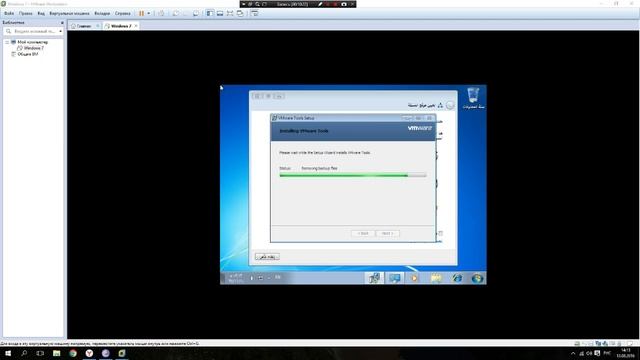The height and width of the screenshot is (360, 640).
Task: Click the Arabic button at bottom of guest window
Action: tap(267, 257)
